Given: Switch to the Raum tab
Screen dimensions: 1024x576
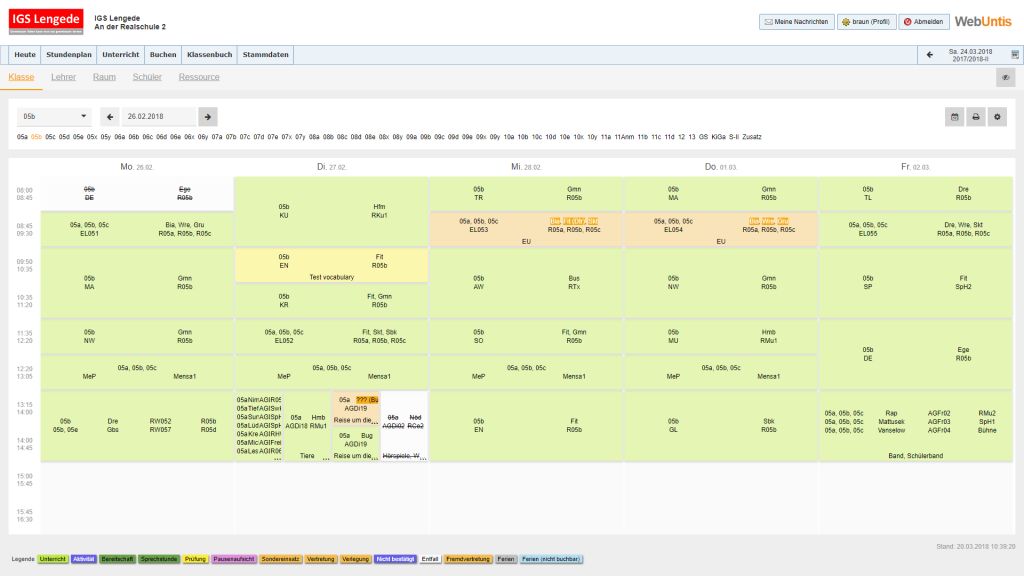Looking at the screenshot, I should coord(104,77).
